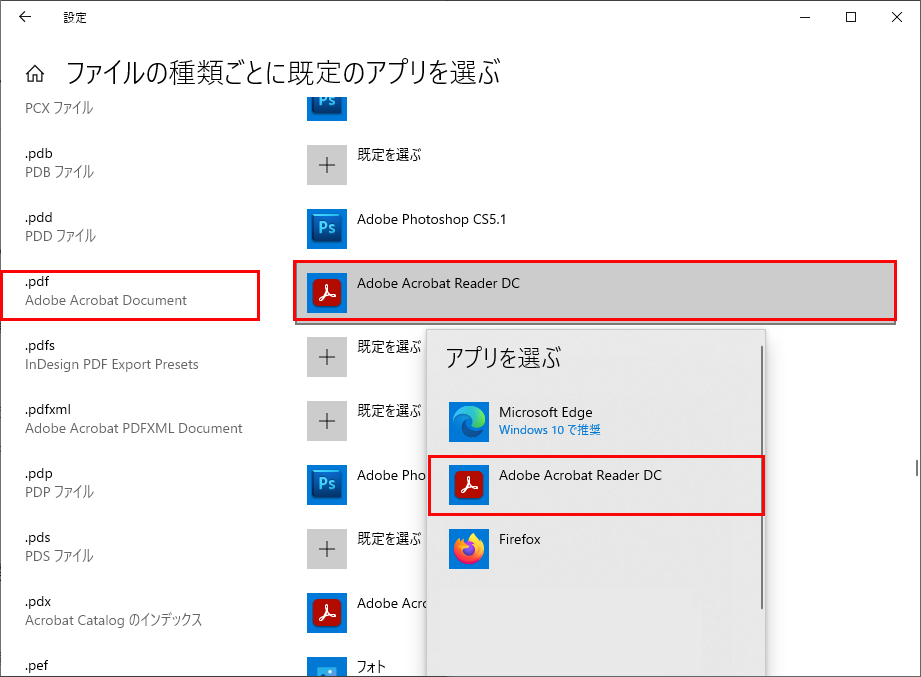Close the Settings window
Image resolution: width=921 pixels, height=677 pixels.
click(x=896, y=17)
